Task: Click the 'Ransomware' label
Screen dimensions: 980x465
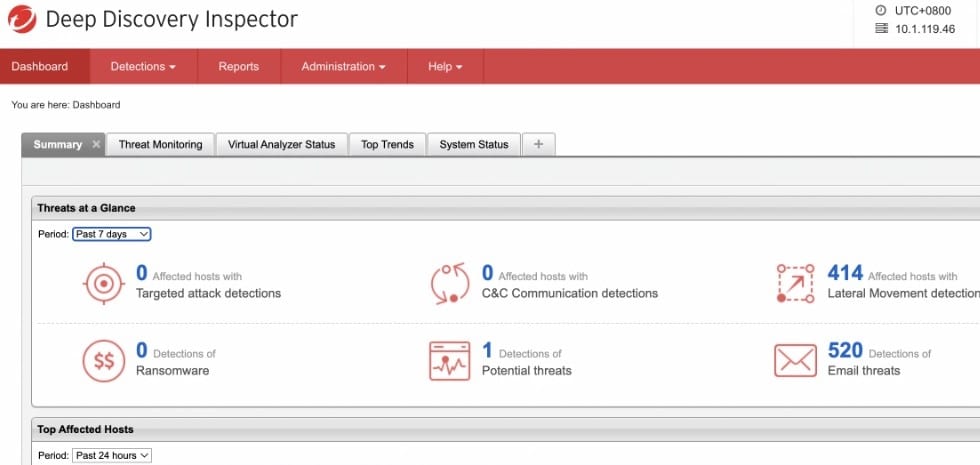Action: tap(172, 371)
